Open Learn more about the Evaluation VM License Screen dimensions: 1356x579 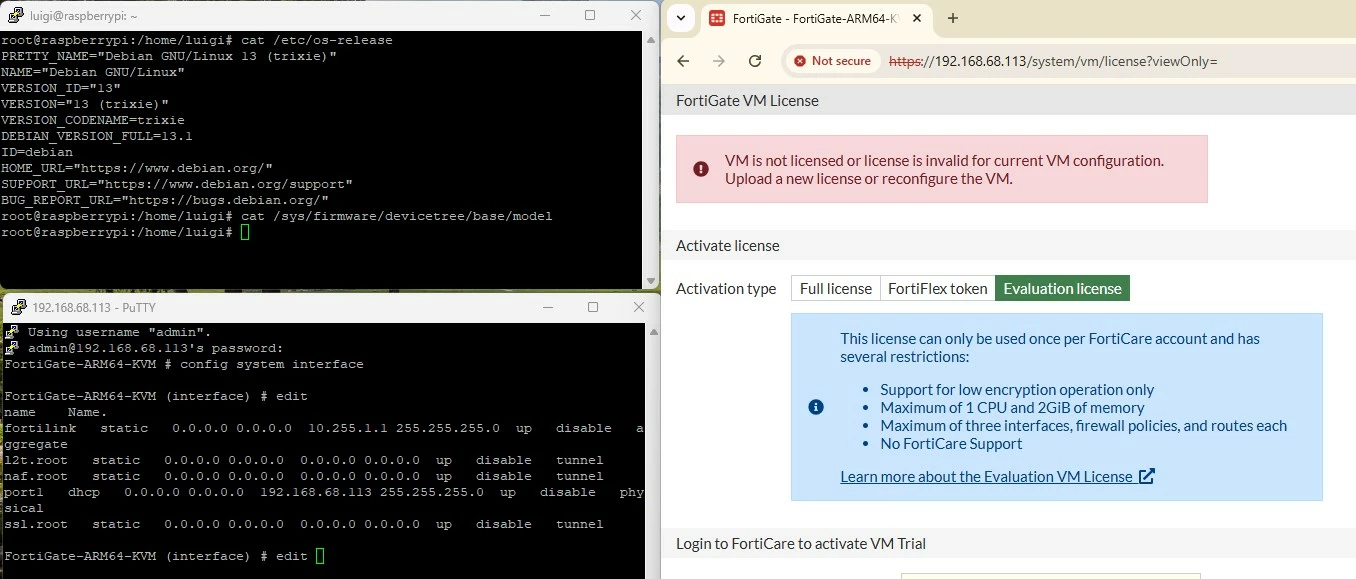click(x=997, y=476)
